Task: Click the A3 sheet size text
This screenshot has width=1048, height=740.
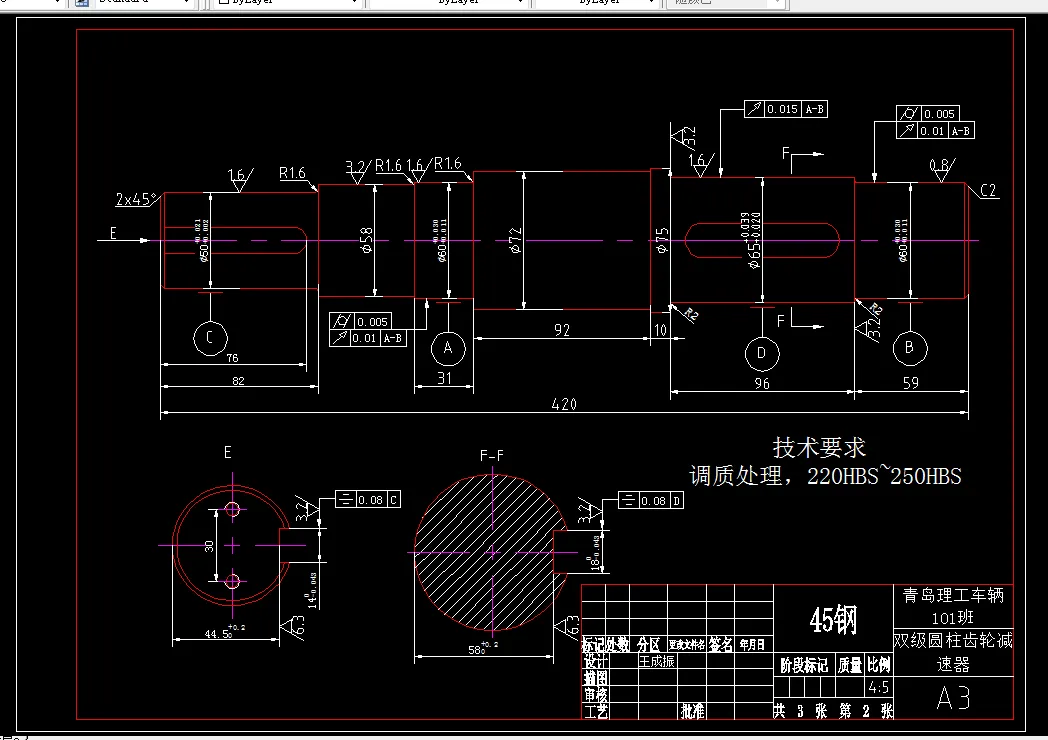Action: [953, 699]
